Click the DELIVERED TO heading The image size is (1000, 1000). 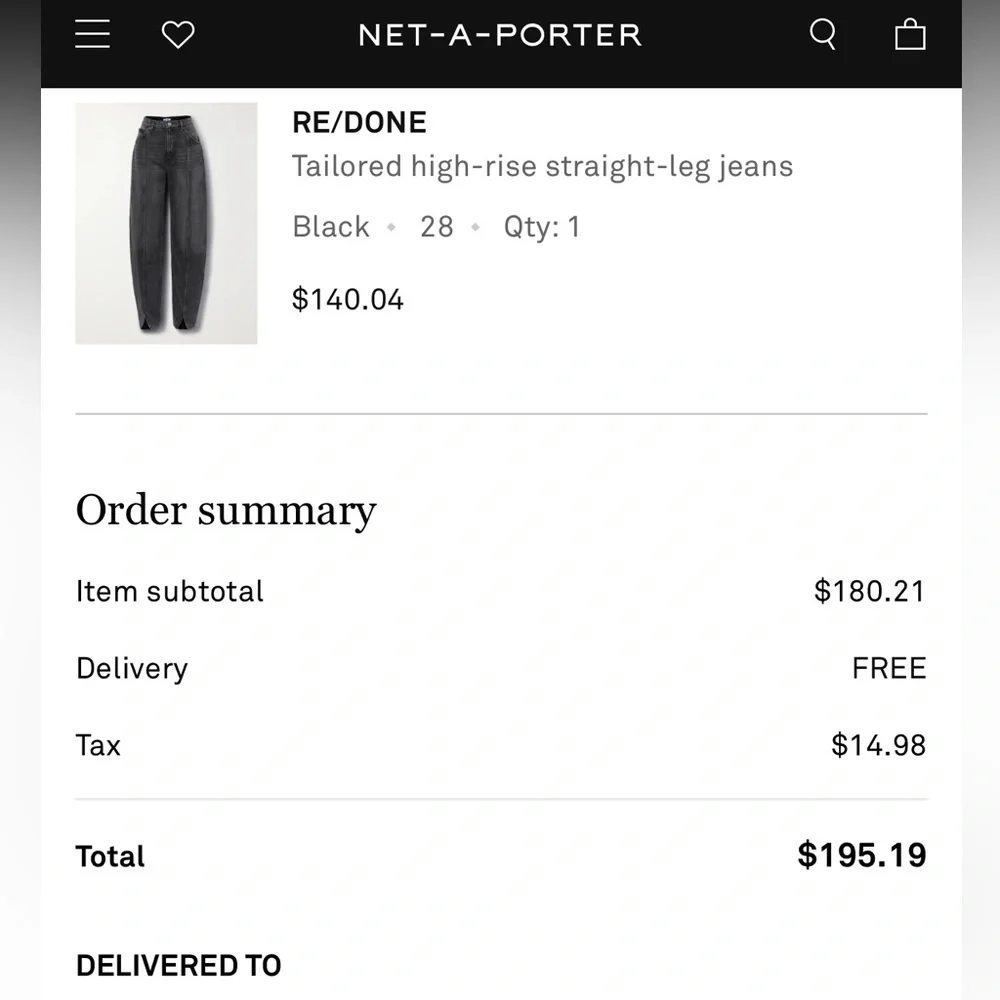tap(179, 965)
